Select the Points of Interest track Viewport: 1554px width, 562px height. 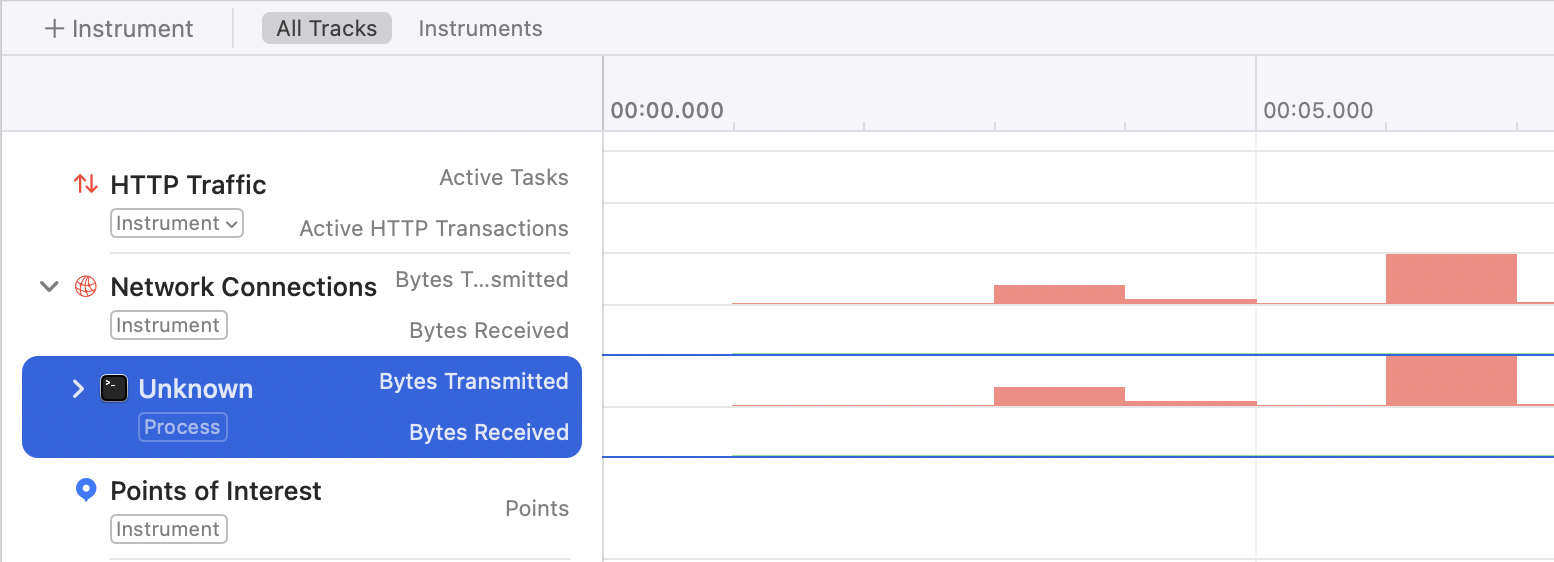click(x=216, y=491)
